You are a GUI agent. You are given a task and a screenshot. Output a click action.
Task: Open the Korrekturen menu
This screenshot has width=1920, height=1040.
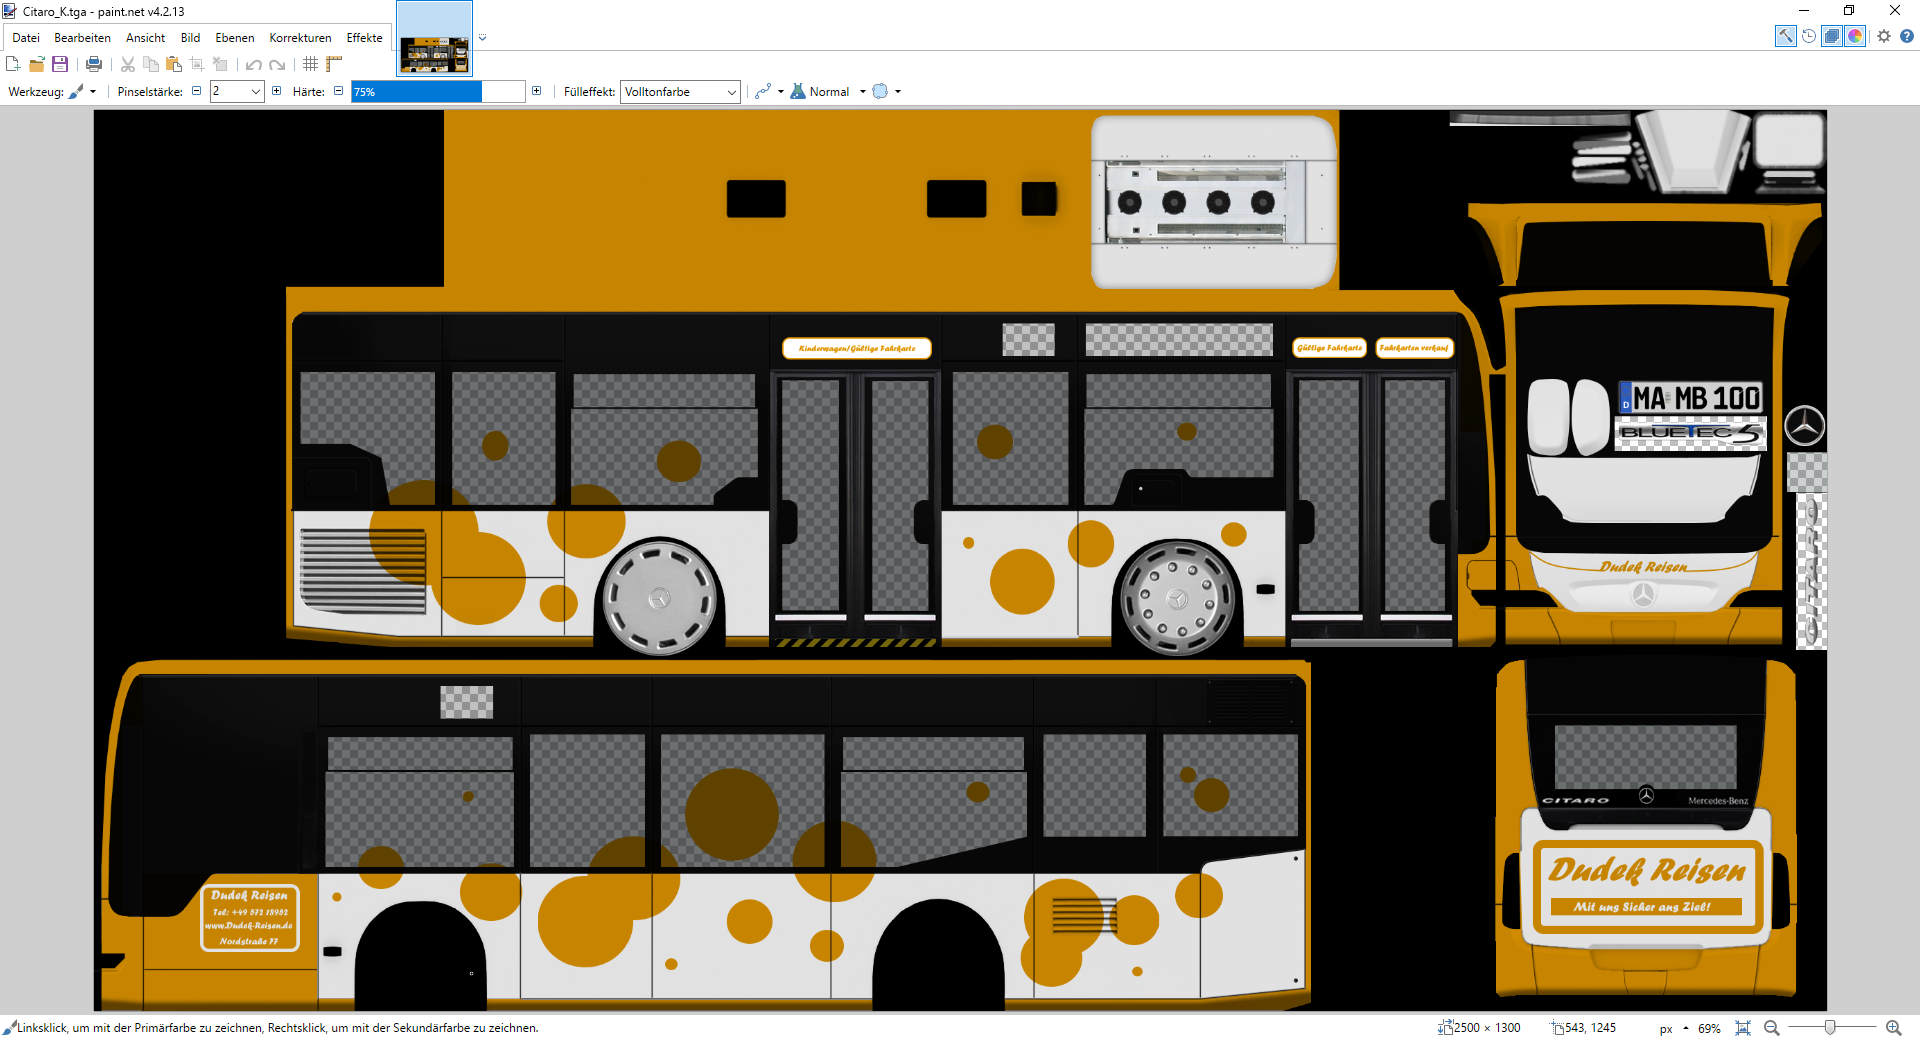300,38
